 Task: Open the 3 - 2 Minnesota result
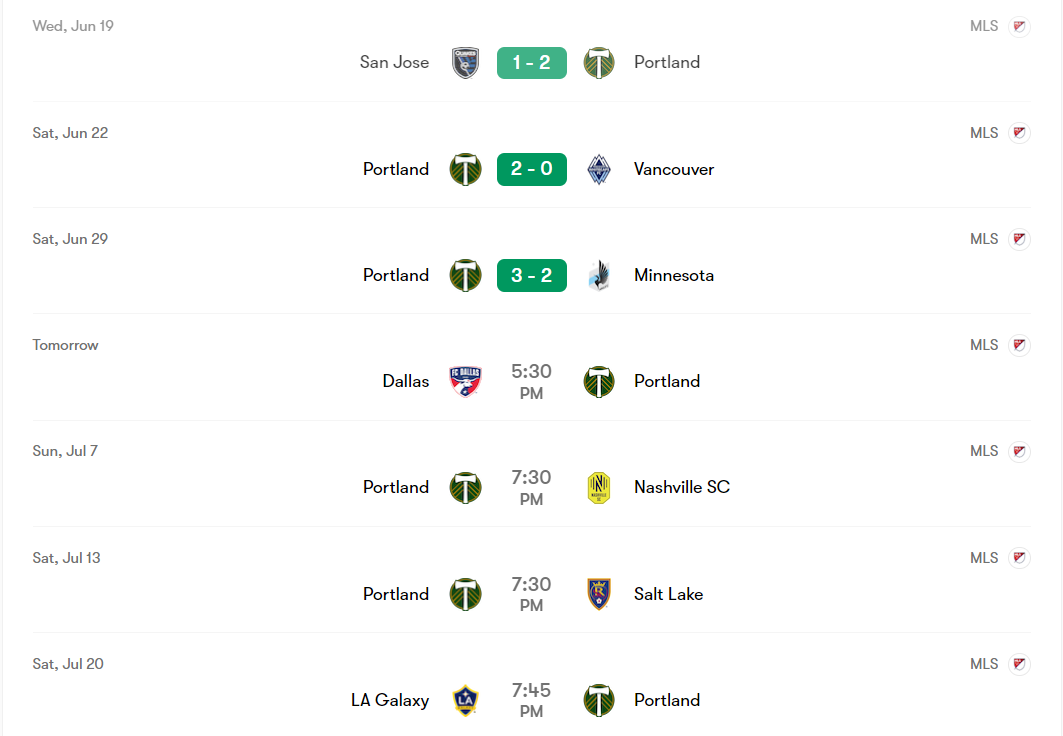pyautogui.click(x=531, y=275)
